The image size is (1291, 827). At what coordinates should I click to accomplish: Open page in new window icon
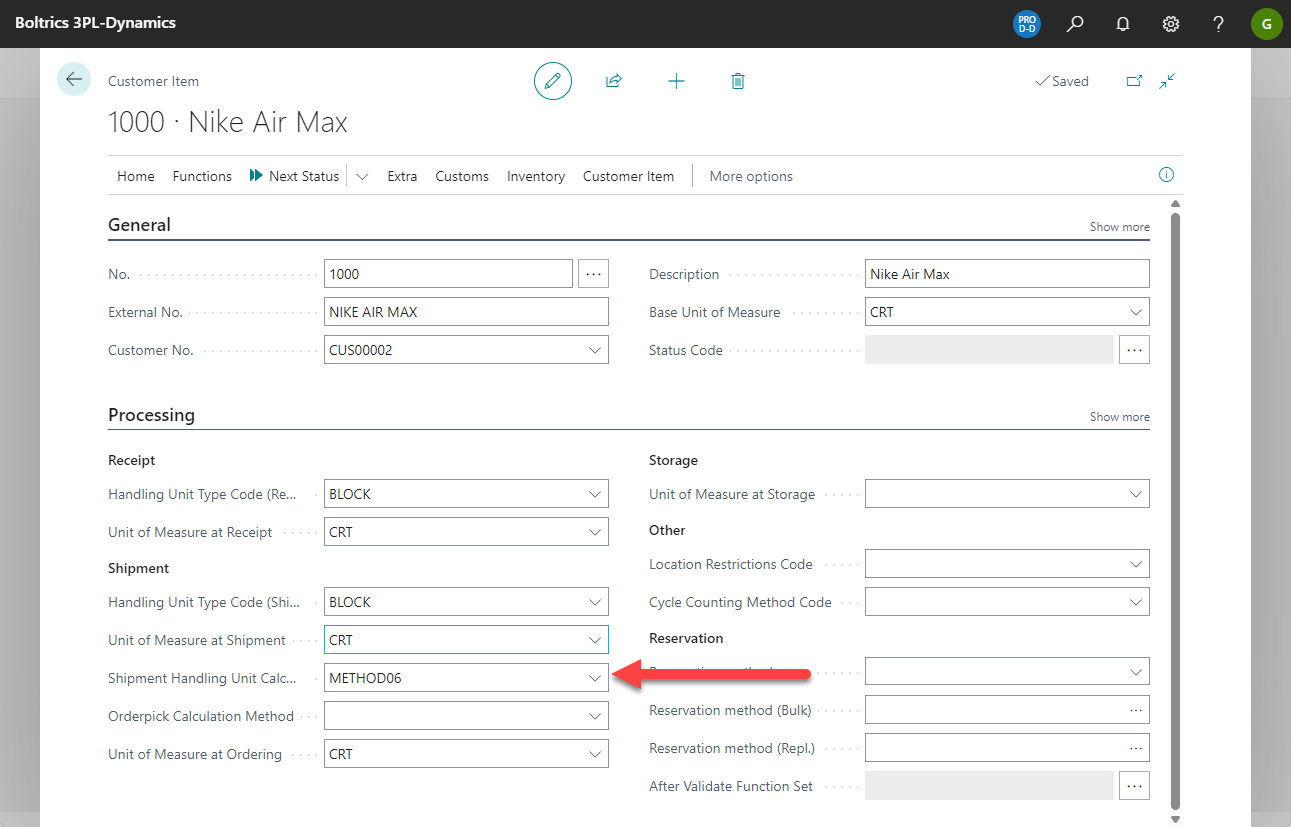coord(1134,81)
